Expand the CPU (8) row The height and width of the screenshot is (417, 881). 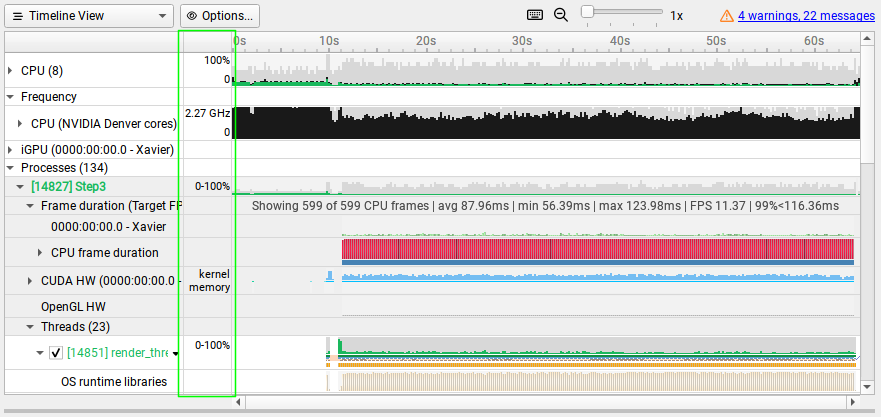(10, 70)
